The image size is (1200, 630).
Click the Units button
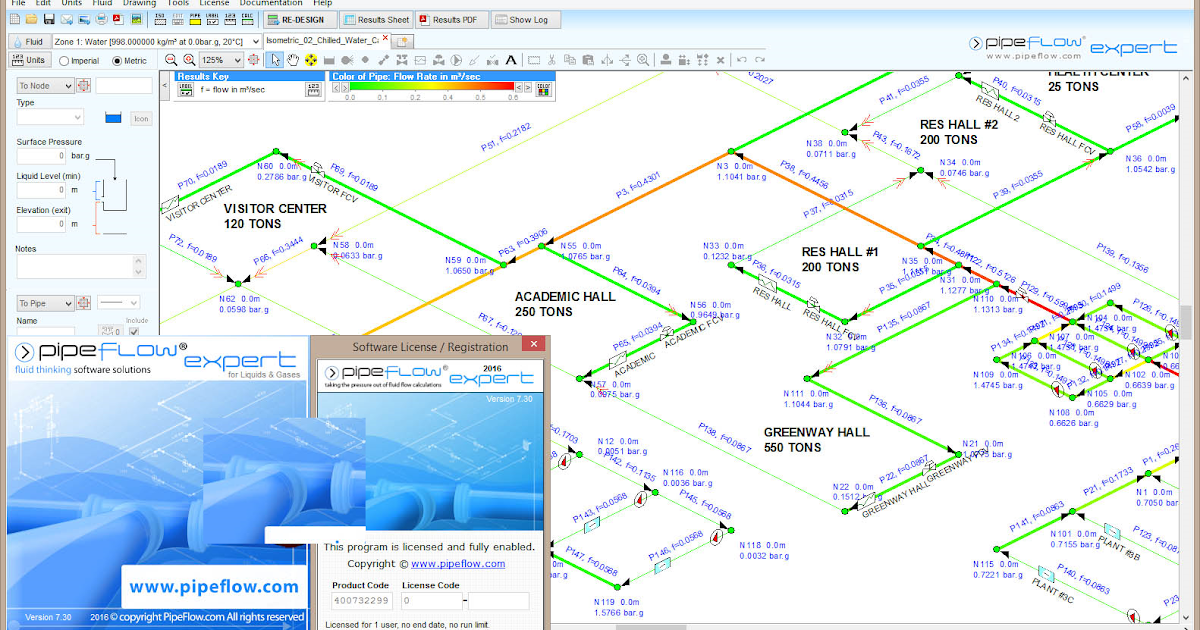29,60
